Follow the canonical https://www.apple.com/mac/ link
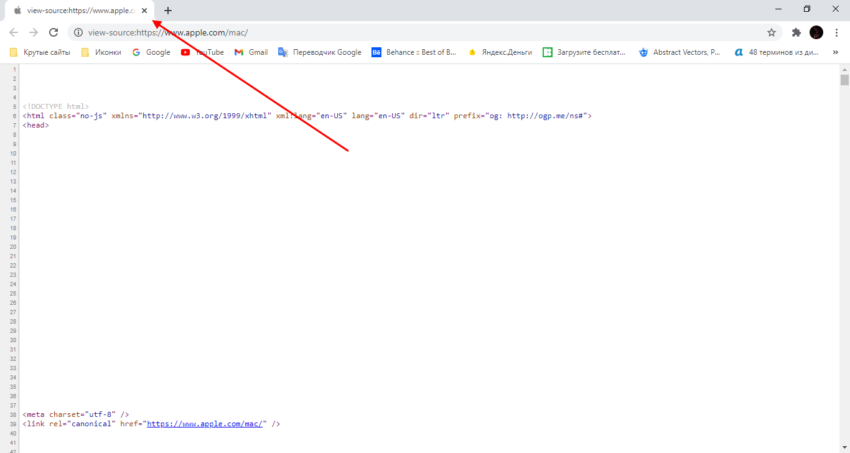The image size is (850, 453). (206, 424)
